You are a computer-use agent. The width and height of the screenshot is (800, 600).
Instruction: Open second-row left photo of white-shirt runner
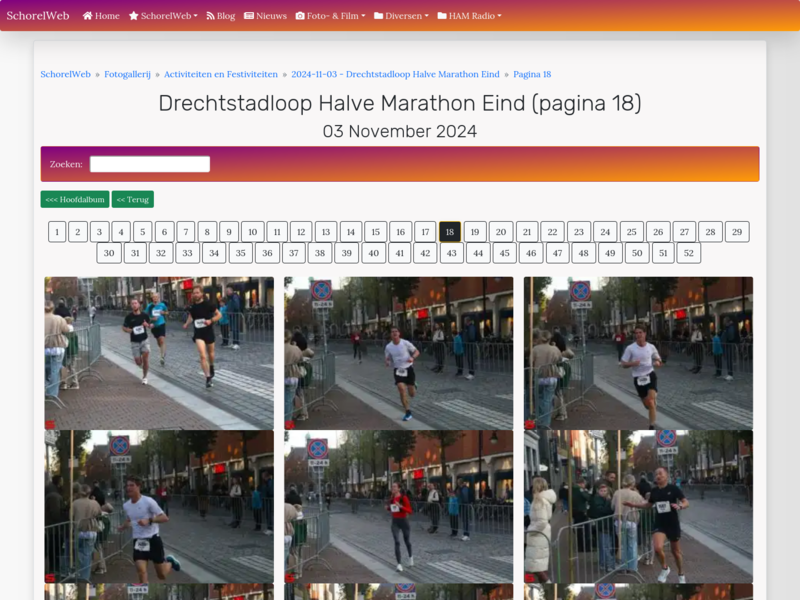(x=159, y=506)
